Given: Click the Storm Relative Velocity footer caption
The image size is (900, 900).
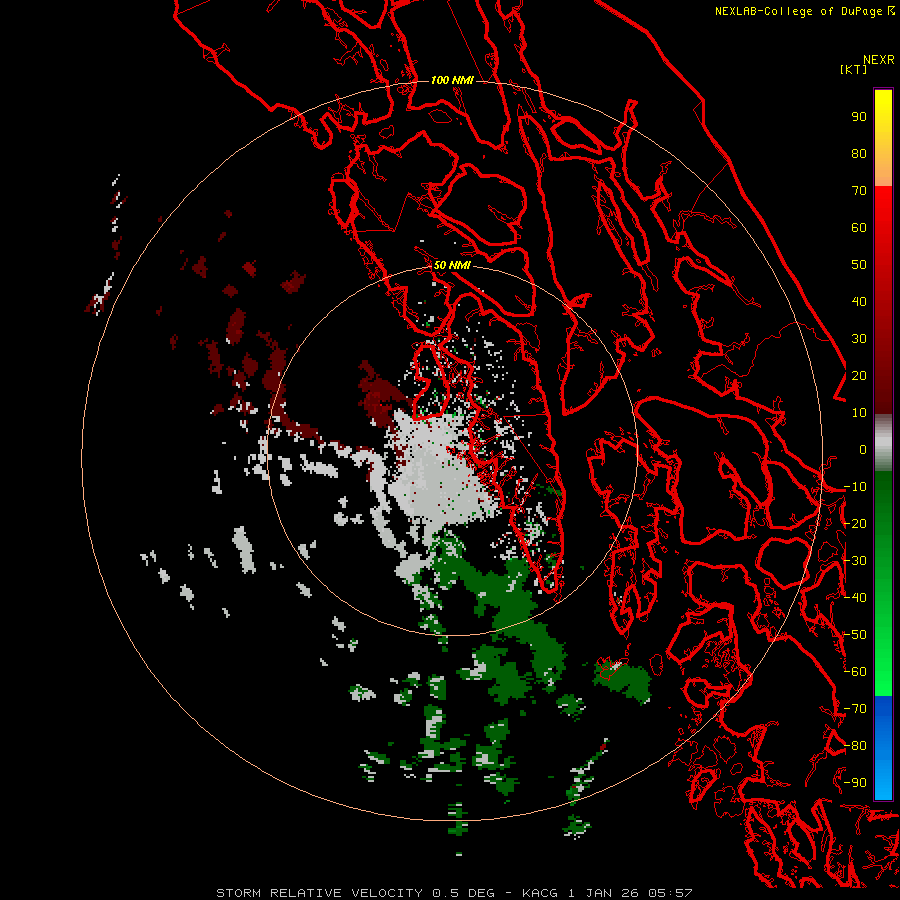Looking at the screenshot, I should 454,893.
